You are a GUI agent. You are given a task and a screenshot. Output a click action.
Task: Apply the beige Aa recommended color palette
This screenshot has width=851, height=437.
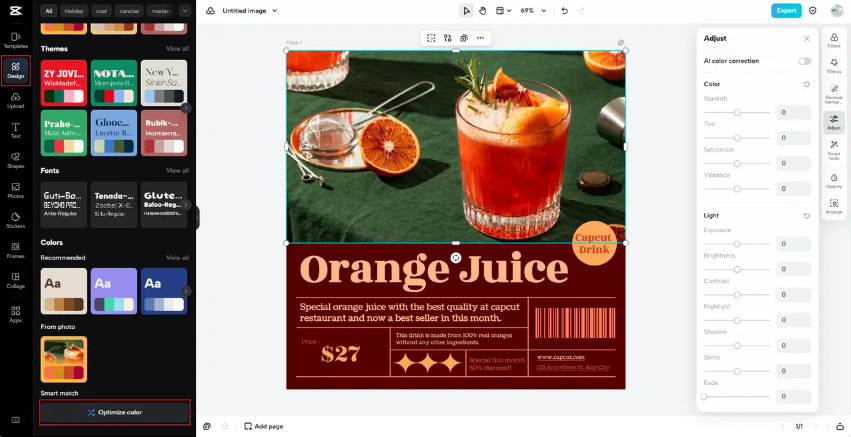63,291
